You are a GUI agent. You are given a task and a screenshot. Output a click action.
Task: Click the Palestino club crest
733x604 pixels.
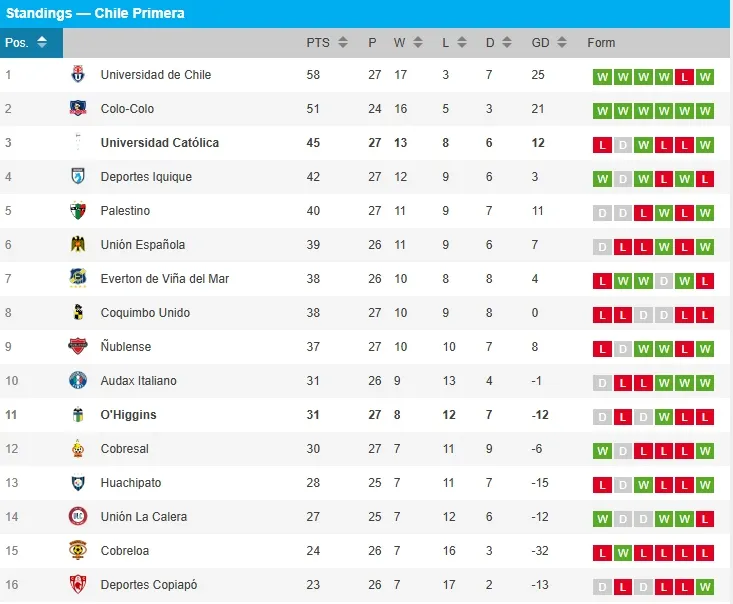point(78,211)
